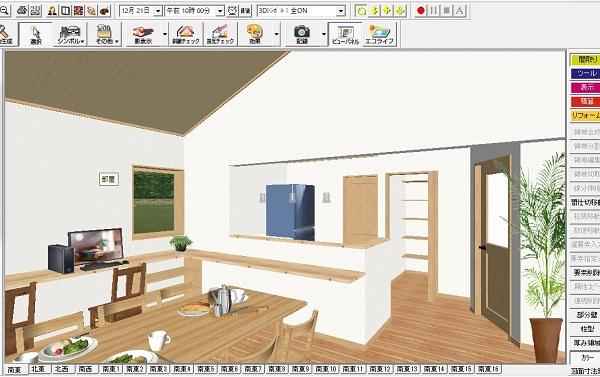Run the 採光チェック lighting check
The image size is (600, 377).
(220, 34)
